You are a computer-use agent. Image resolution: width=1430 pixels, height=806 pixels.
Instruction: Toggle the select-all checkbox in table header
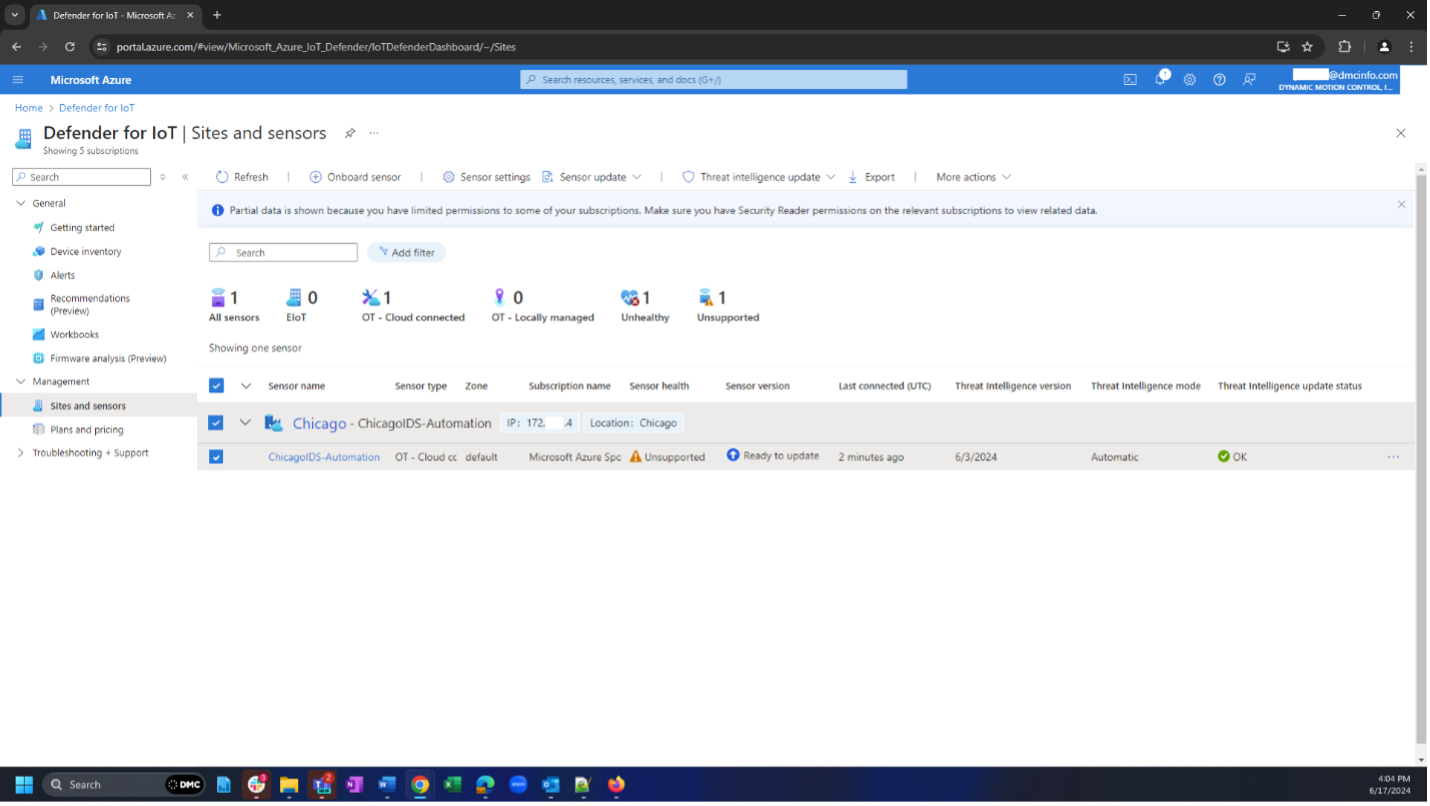pos(216,386)
